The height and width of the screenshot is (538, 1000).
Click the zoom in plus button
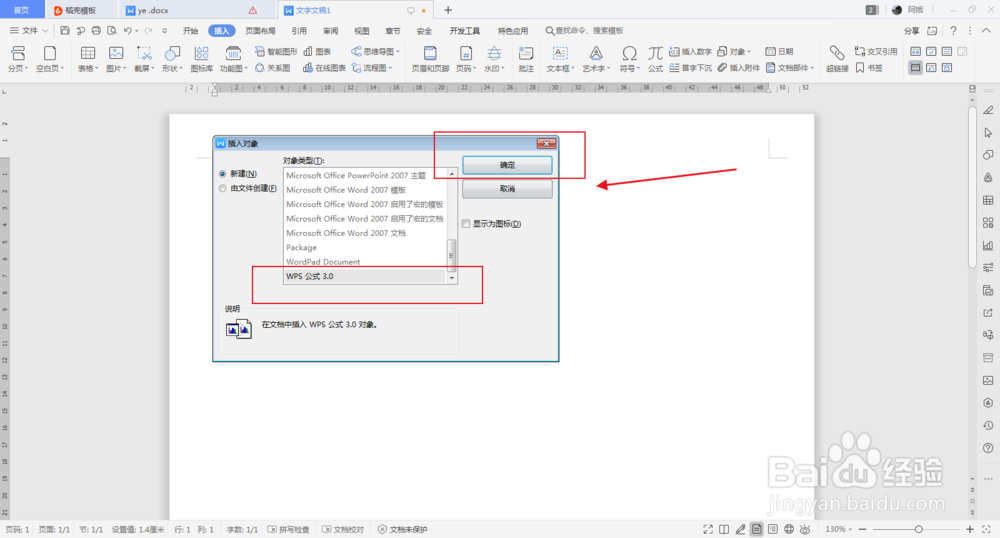(x=970, y=530)
